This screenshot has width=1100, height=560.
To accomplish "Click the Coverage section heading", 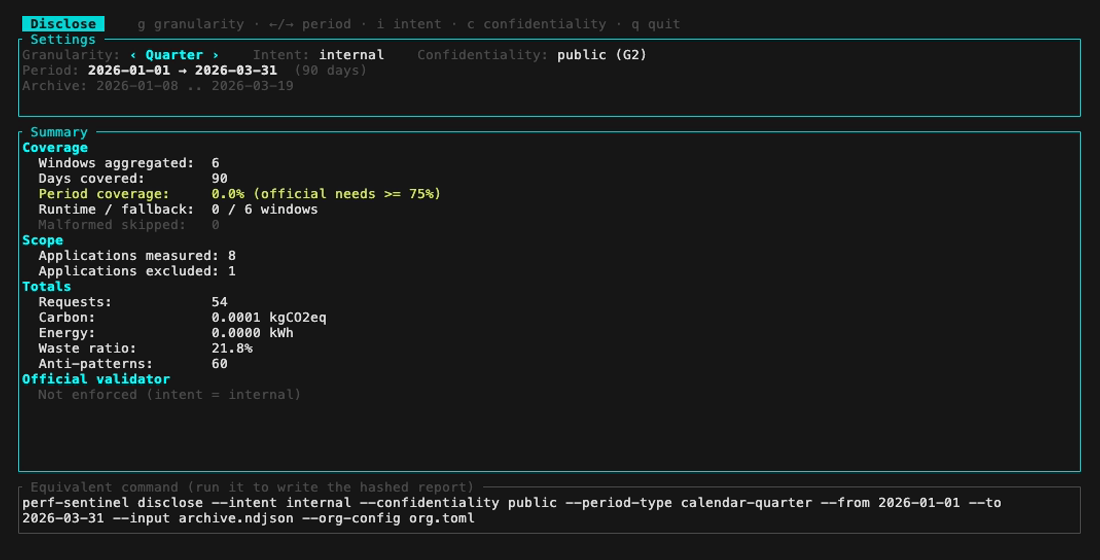I will point(55,147).
